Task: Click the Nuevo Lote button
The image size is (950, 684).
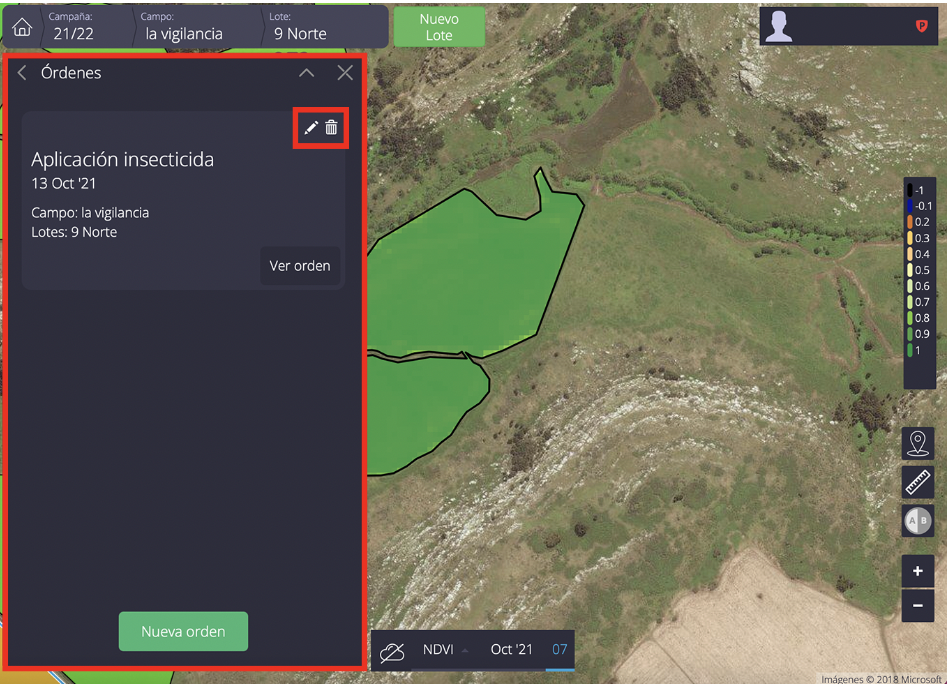Action: coord(439,27)
